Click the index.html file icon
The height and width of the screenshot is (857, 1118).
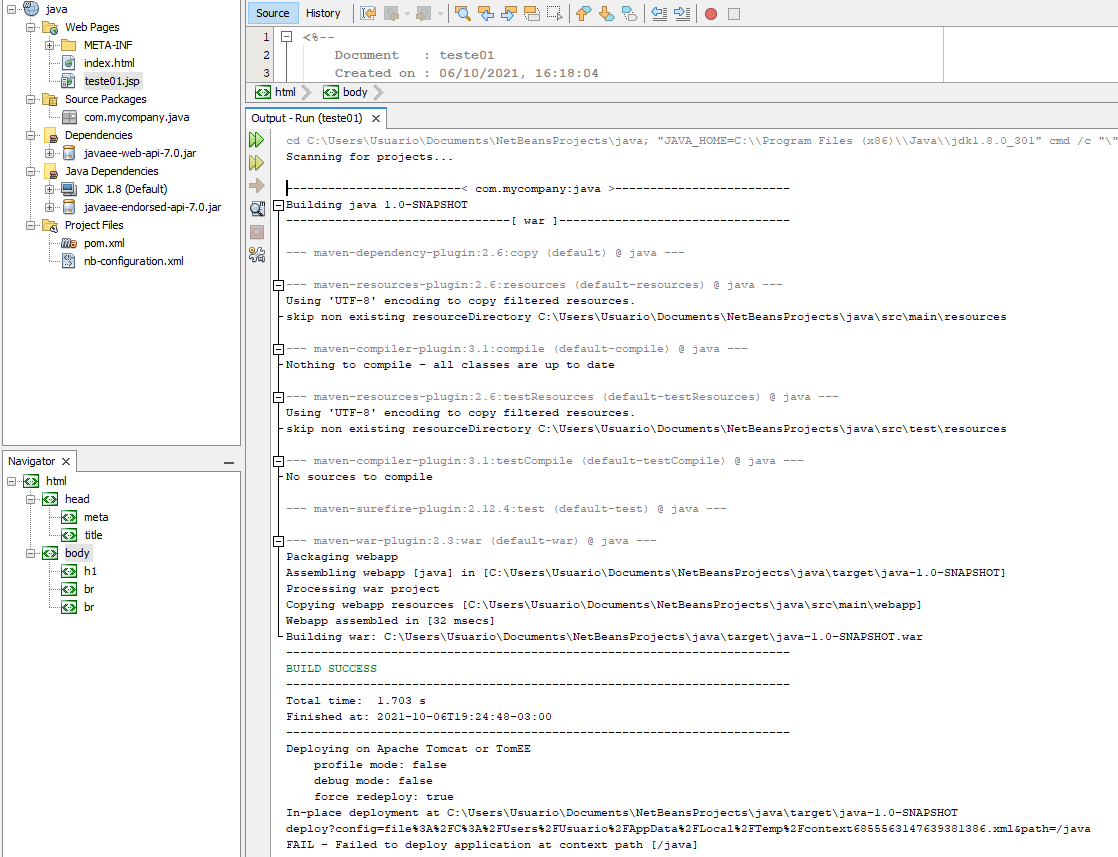pos(68,63)
